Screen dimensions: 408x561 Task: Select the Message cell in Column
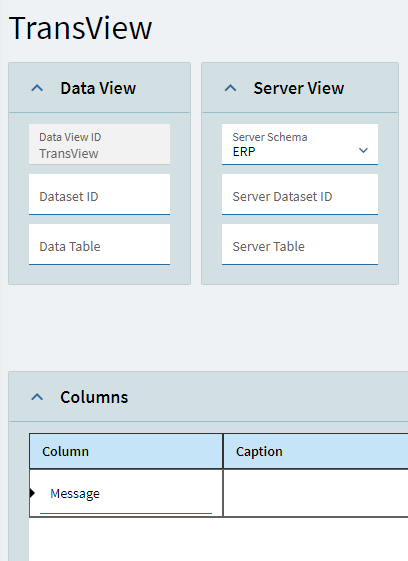point(126,493)
